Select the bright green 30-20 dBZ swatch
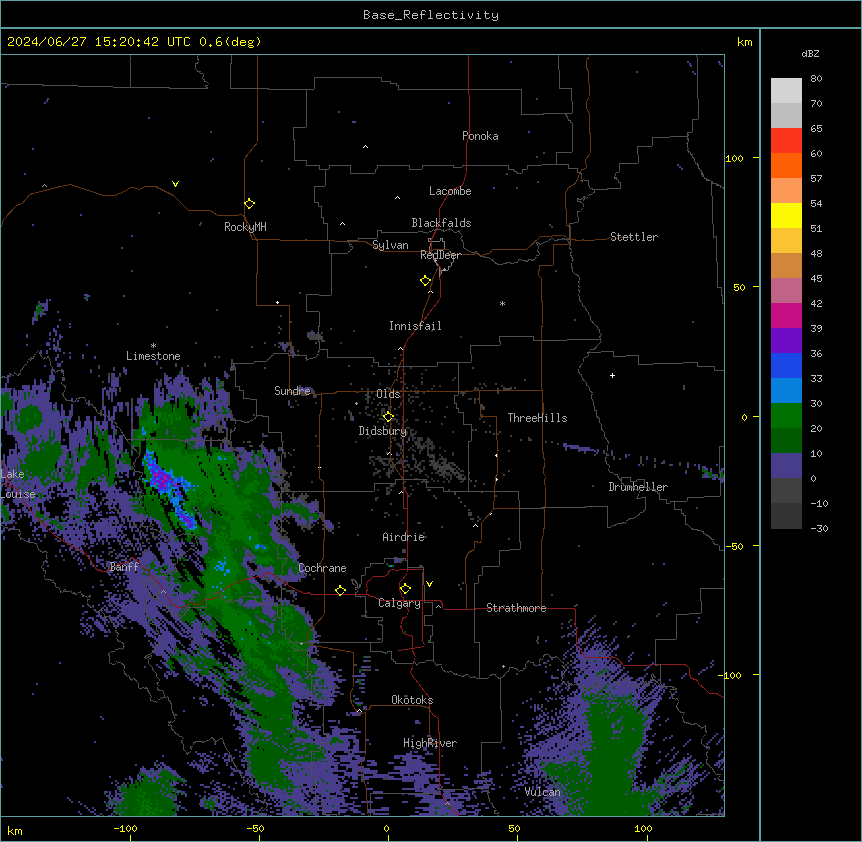Screen dimensions: 862x842 [x=786, y=416]
